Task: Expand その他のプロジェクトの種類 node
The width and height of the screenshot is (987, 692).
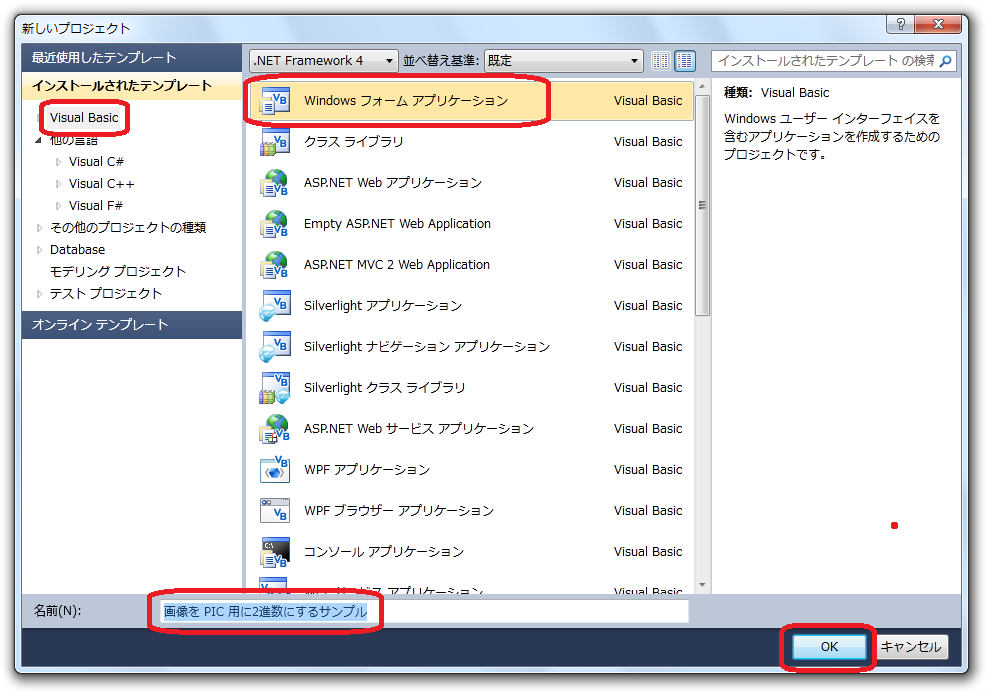Action: (39, 228)
